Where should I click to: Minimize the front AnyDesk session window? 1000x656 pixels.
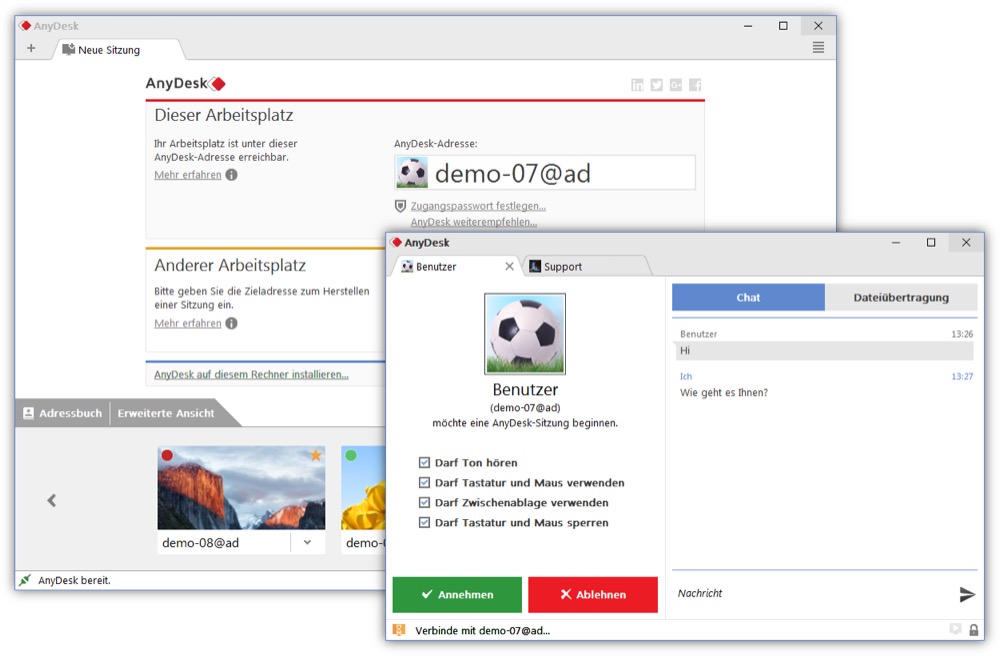click(895, 242)
